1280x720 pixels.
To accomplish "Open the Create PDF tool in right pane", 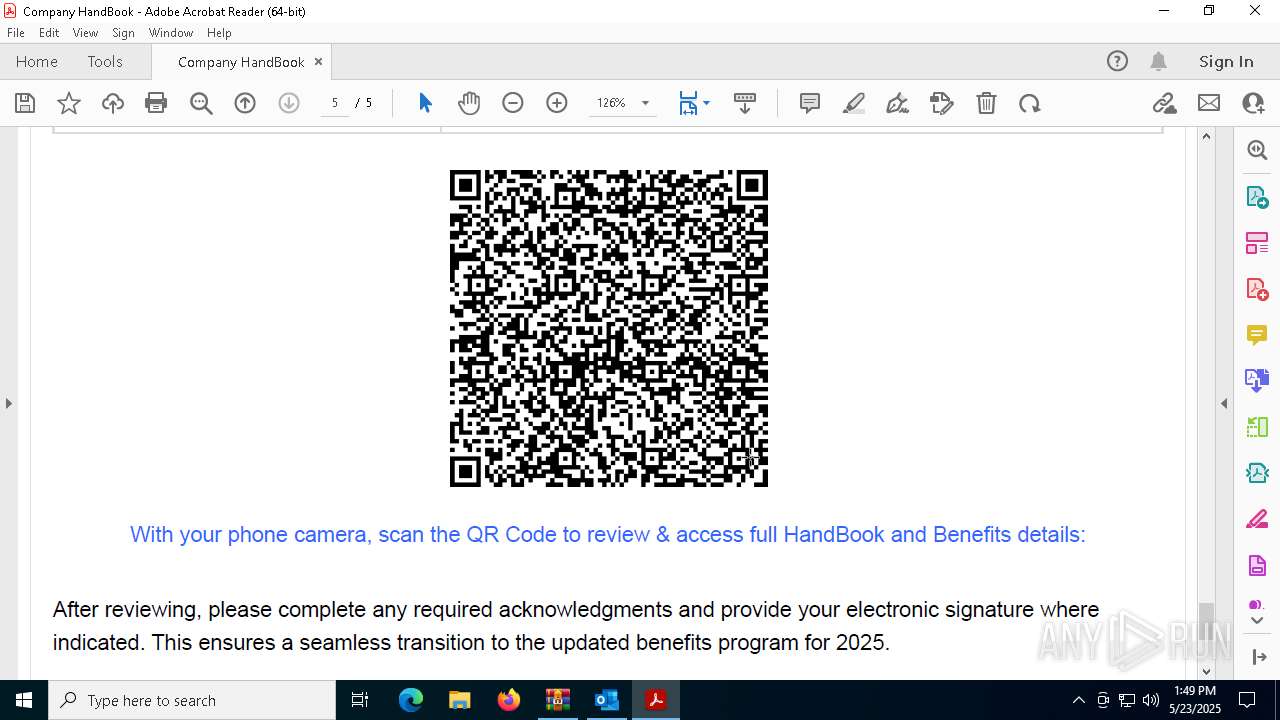I will coord(1257,288).
